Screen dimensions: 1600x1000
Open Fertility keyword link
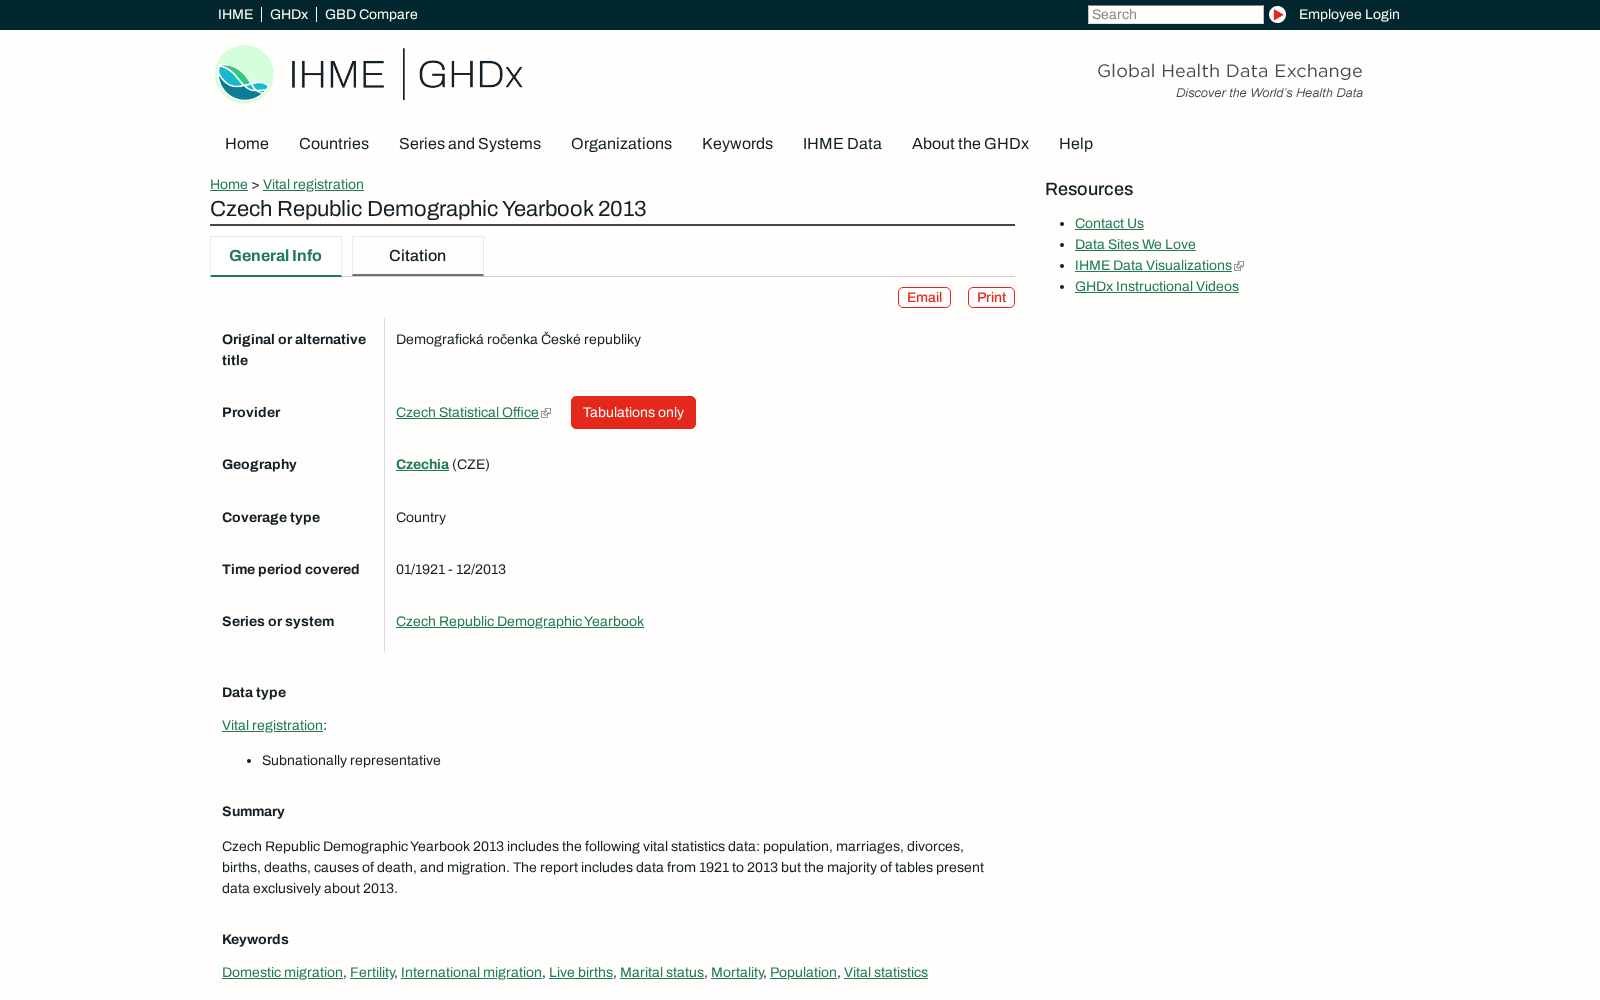tap(372, 973)
